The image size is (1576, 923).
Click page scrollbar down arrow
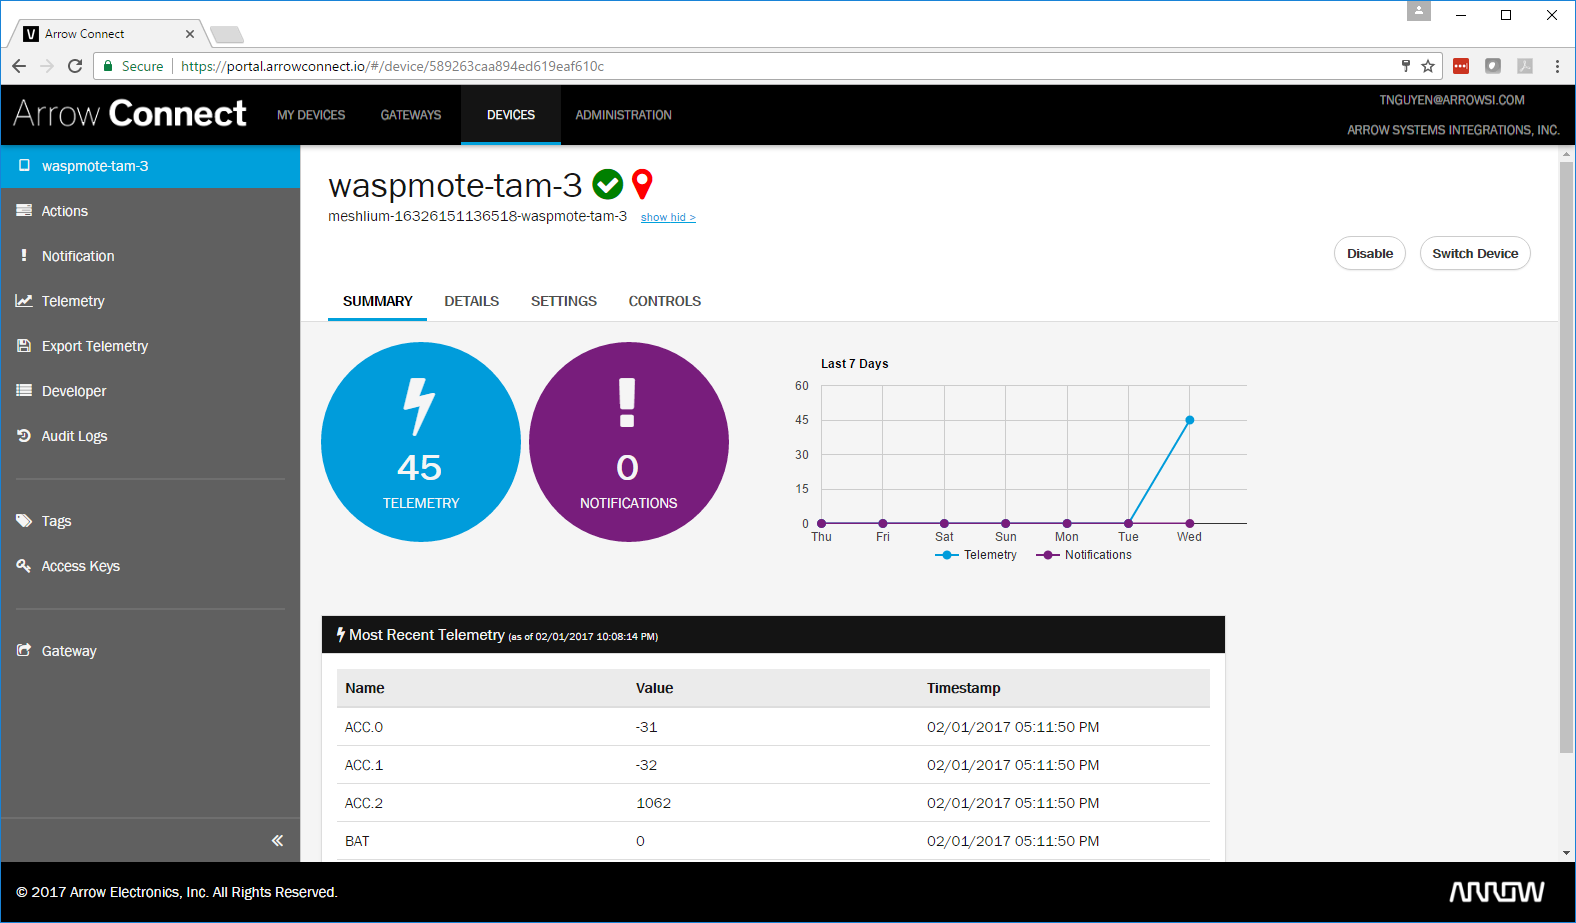pos(1567,853)
